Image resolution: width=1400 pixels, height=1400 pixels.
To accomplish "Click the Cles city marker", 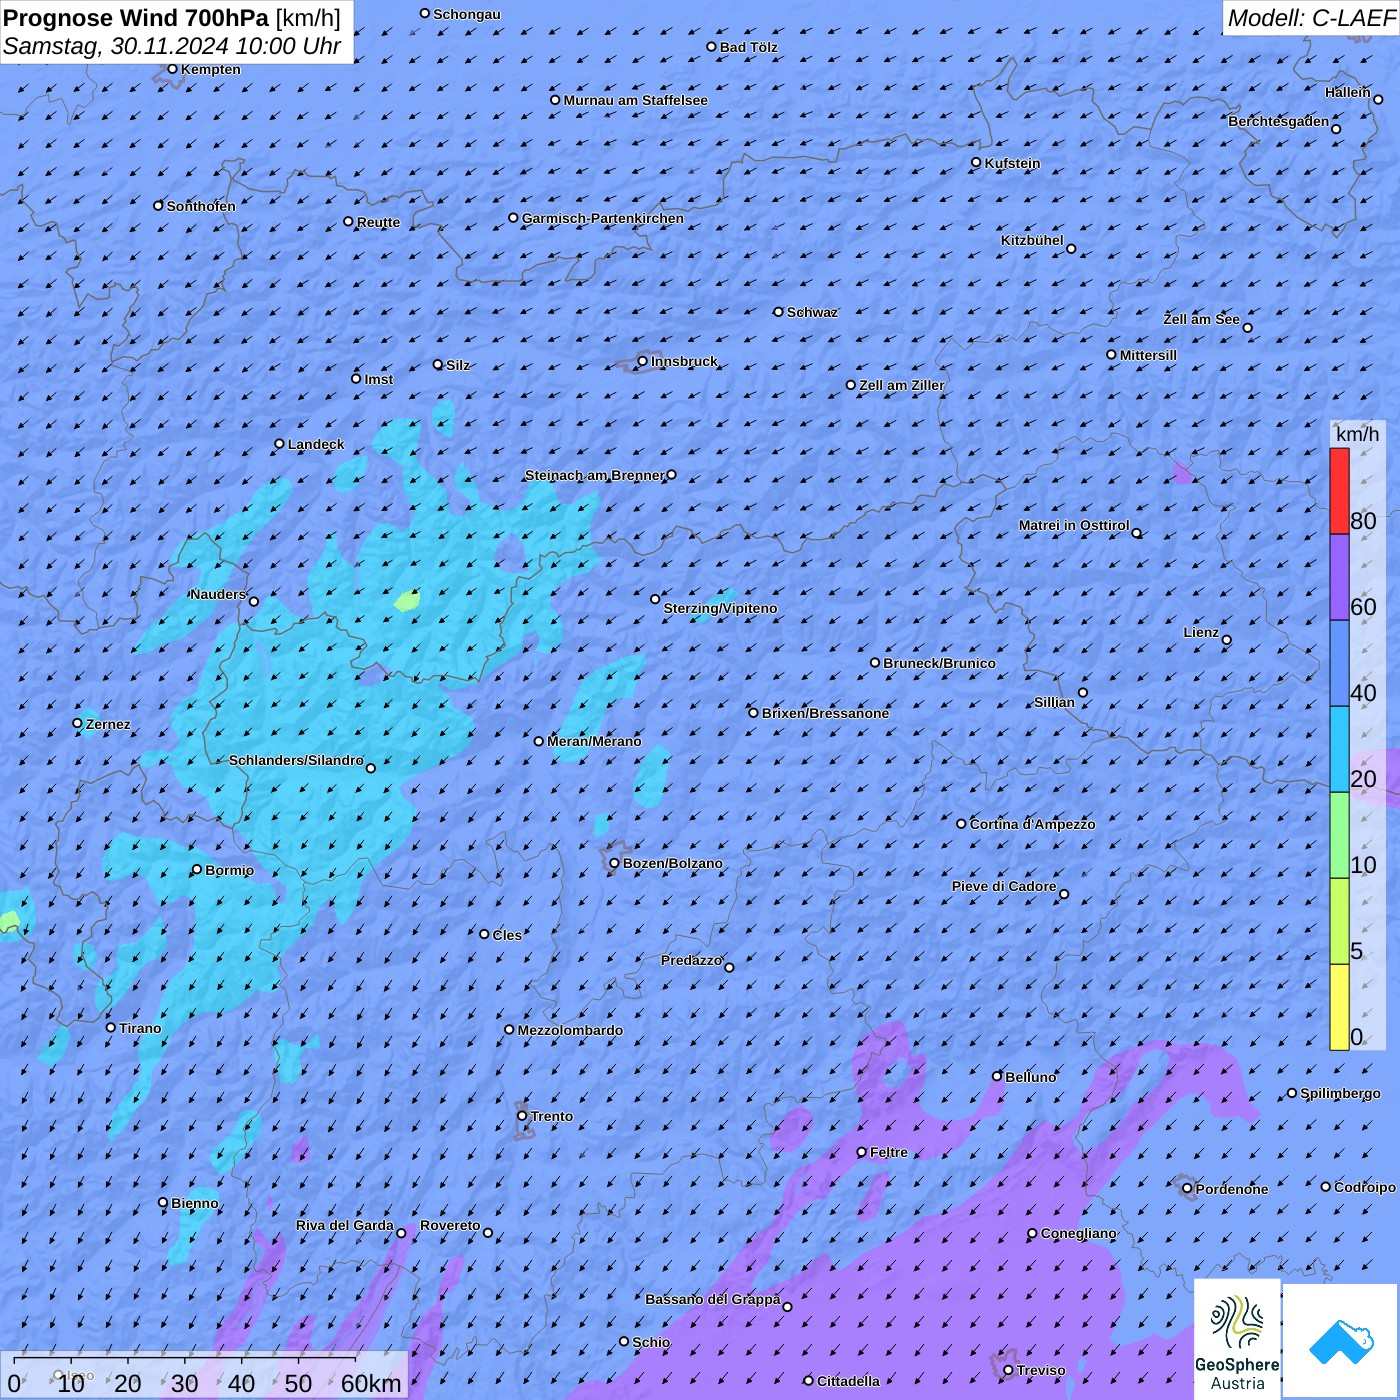I will tap(485, 934).
